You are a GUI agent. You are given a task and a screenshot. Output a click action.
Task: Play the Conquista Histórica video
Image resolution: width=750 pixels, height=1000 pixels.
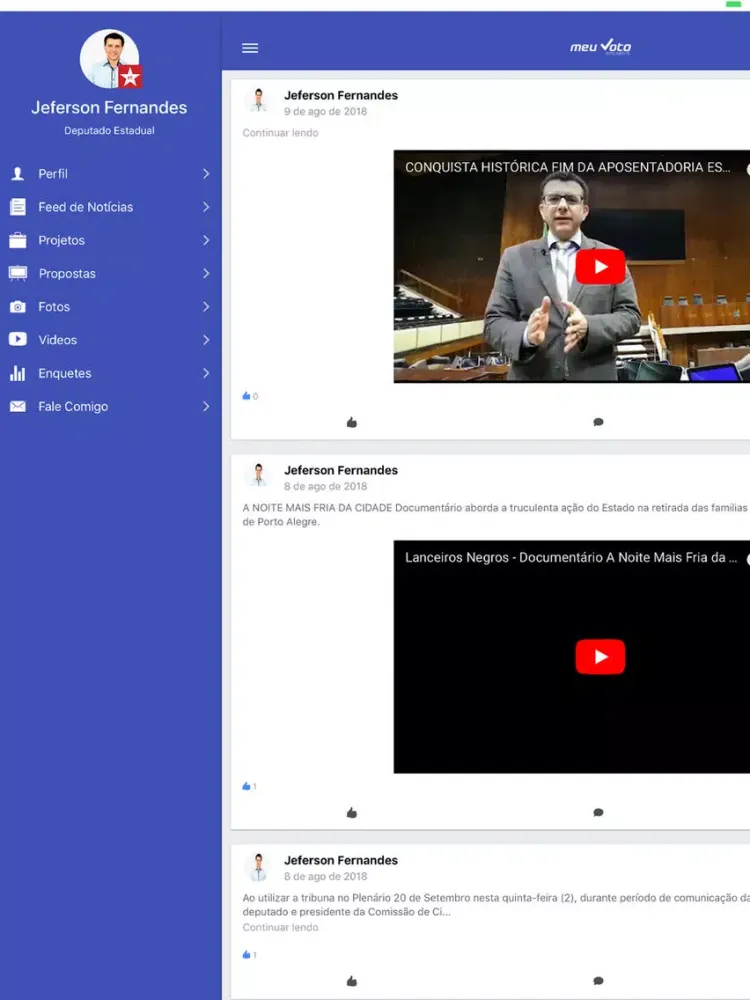(600, 267)
